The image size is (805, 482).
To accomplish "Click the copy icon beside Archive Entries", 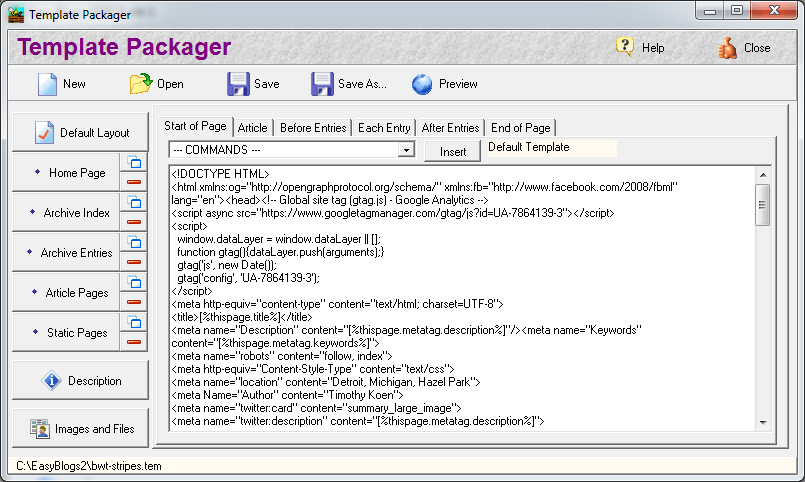I will coord(134,242).
